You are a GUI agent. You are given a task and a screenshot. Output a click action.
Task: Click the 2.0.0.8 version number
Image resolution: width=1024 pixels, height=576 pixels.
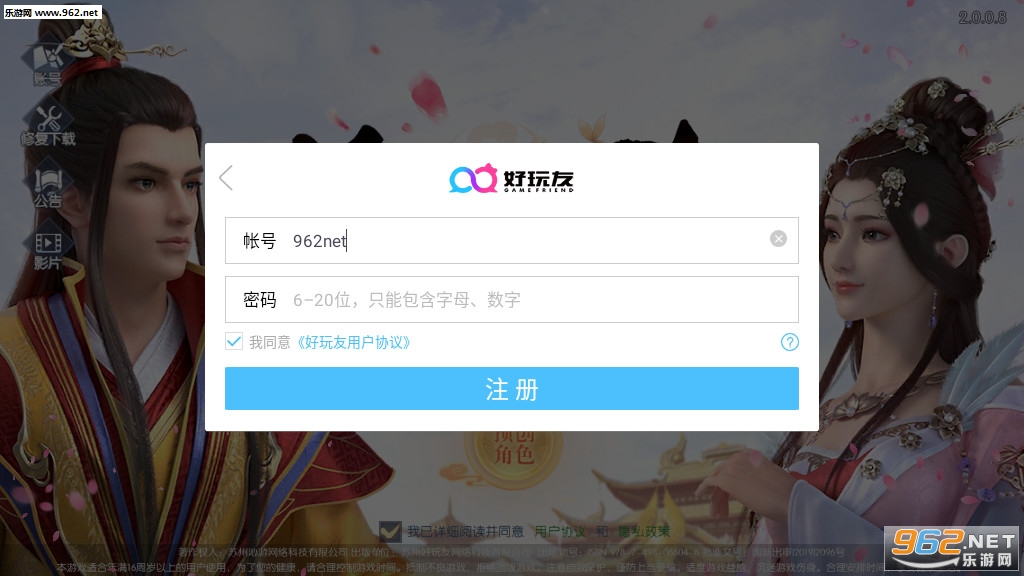click(x=982, y=18)
